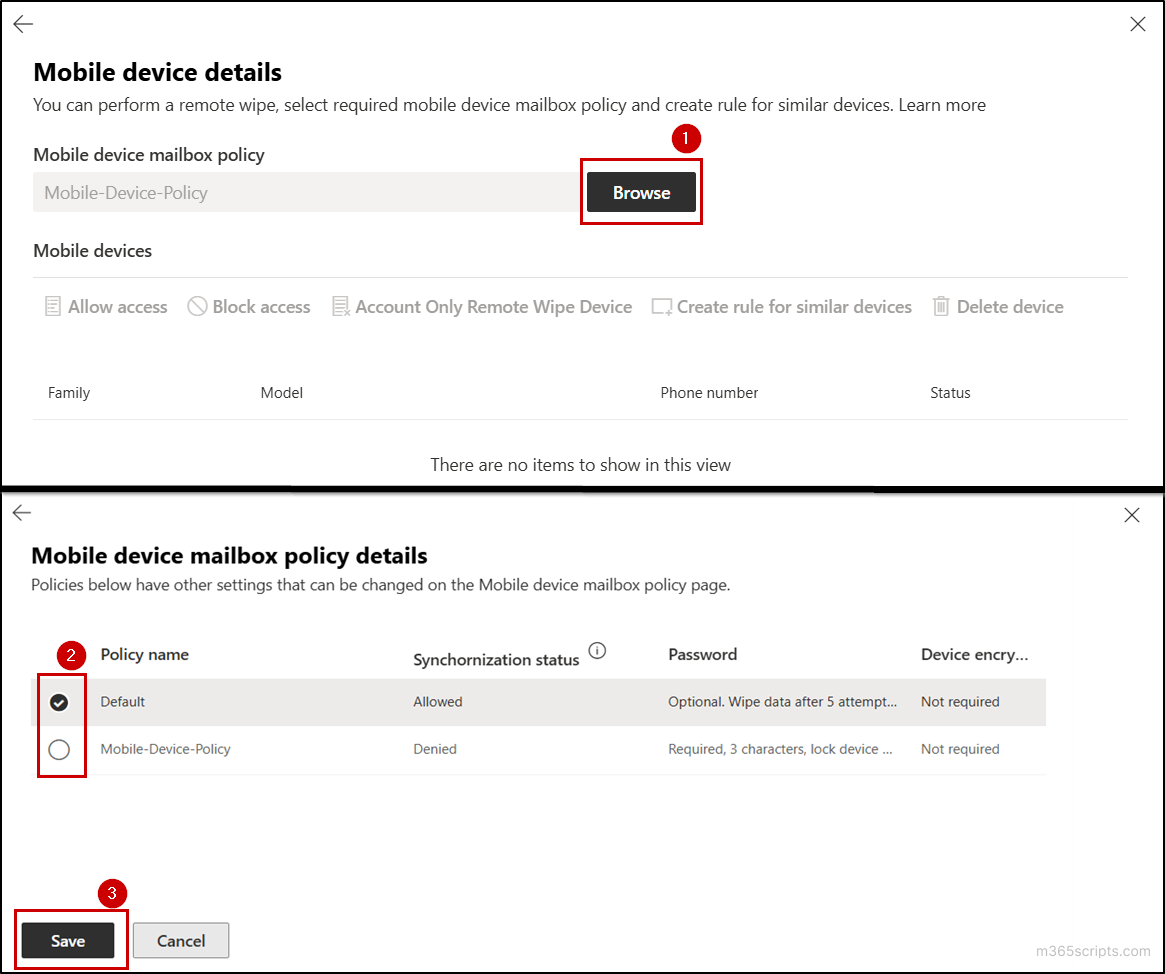
Task: Click the Mobile-Device-Policy input field
Action: click(x=300, y=192)
